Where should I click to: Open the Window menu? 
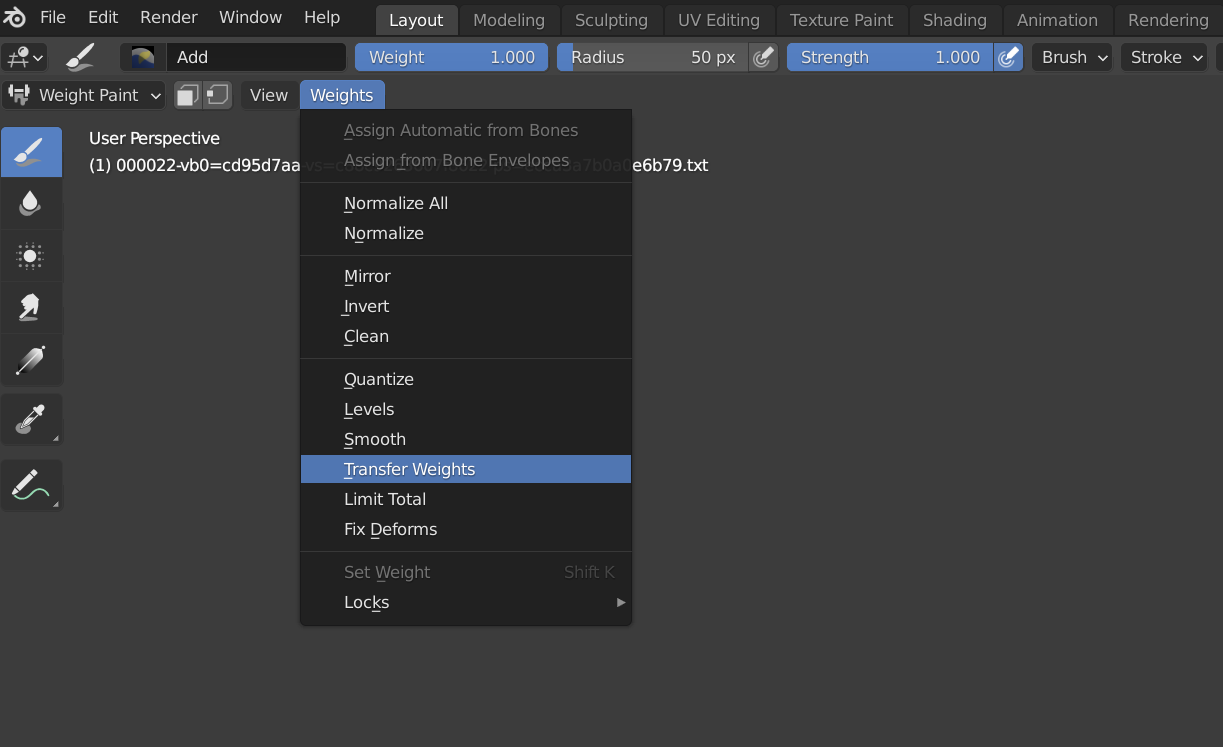[250, 17]
